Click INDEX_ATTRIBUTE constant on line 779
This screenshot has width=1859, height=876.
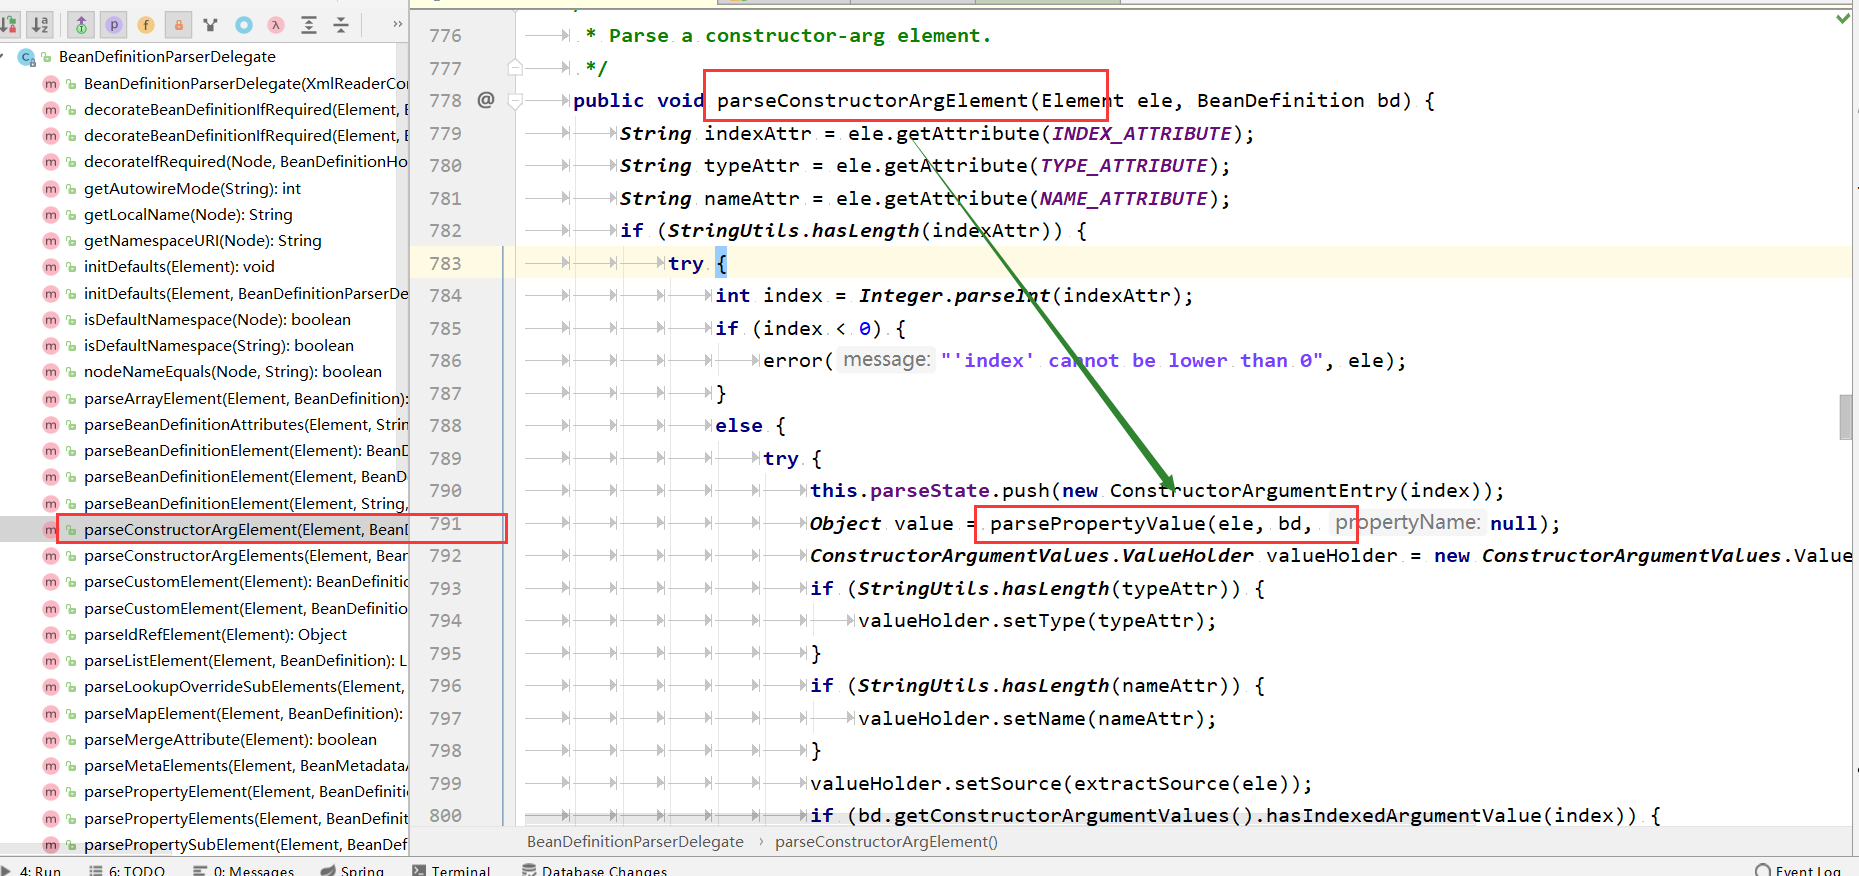(1141, 133)
